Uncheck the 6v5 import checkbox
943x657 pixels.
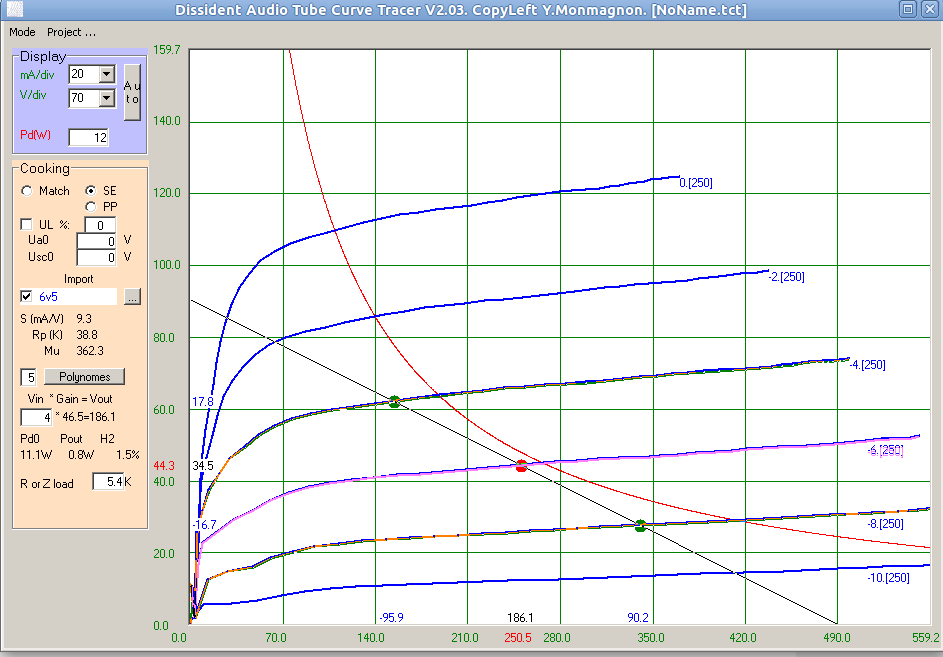click(x=26, y=297)
